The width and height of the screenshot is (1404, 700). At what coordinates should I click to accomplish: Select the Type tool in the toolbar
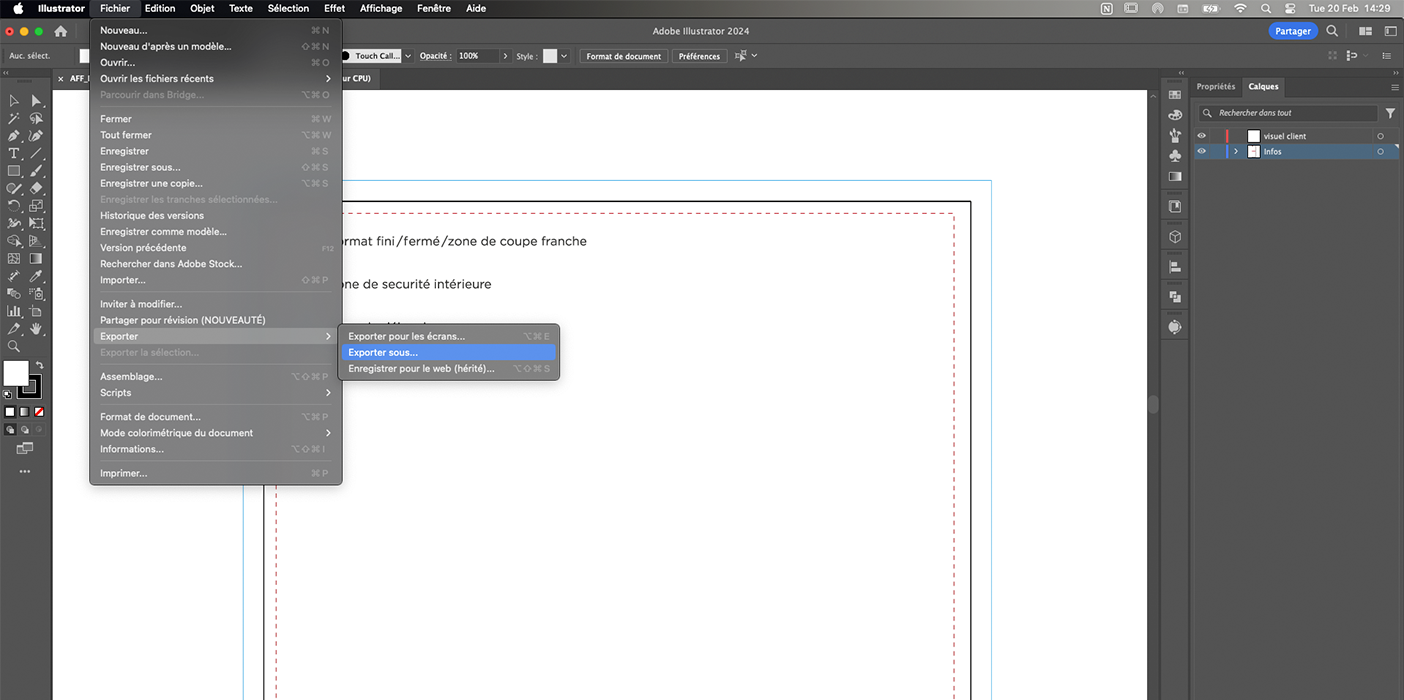click(14, 153)
